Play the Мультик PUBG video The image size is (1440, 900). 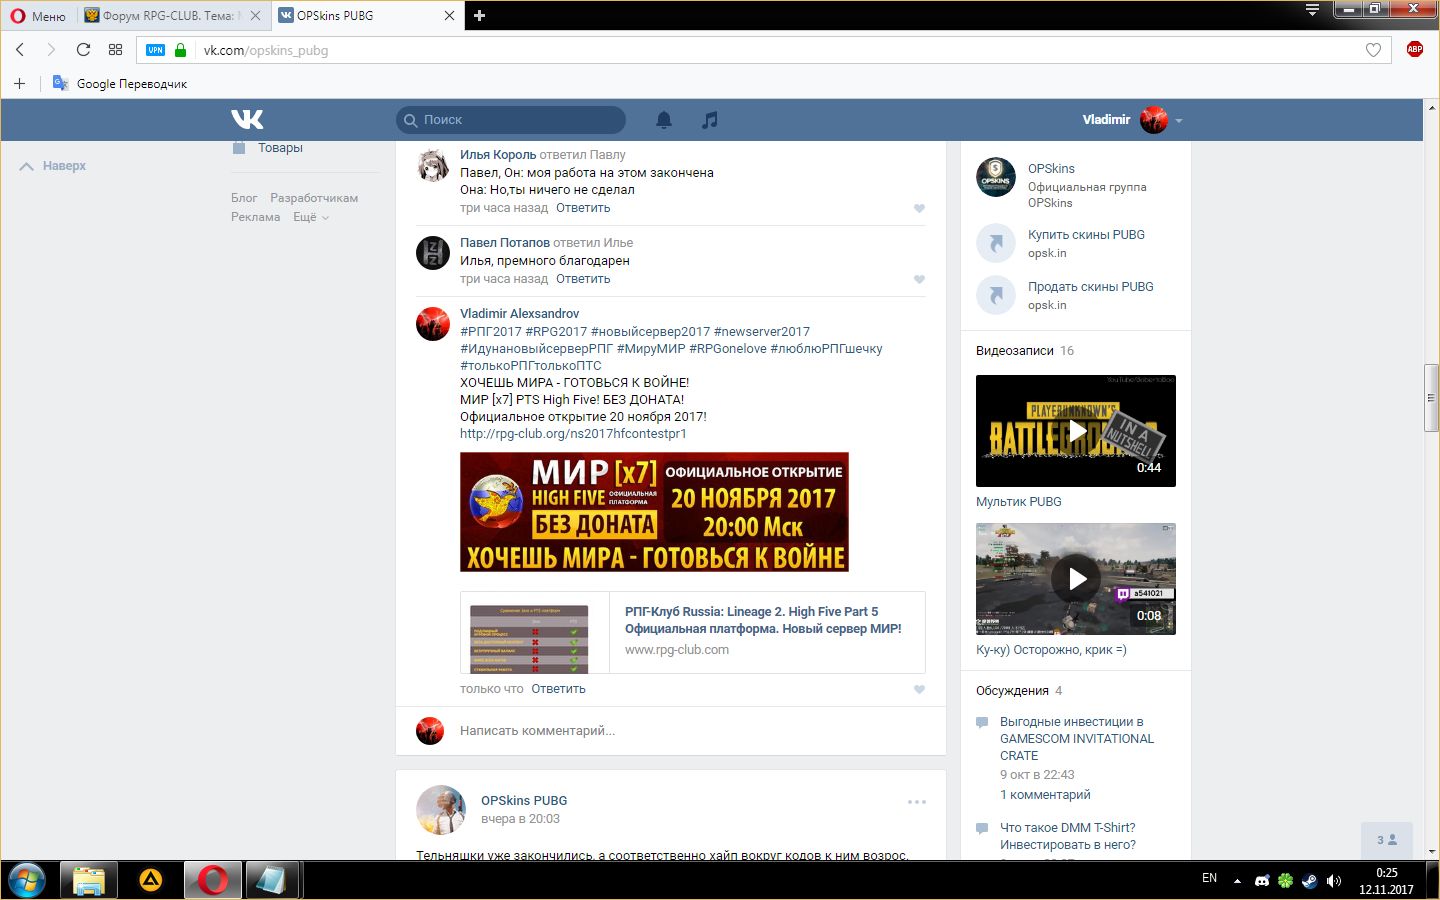coord(1076,431)
